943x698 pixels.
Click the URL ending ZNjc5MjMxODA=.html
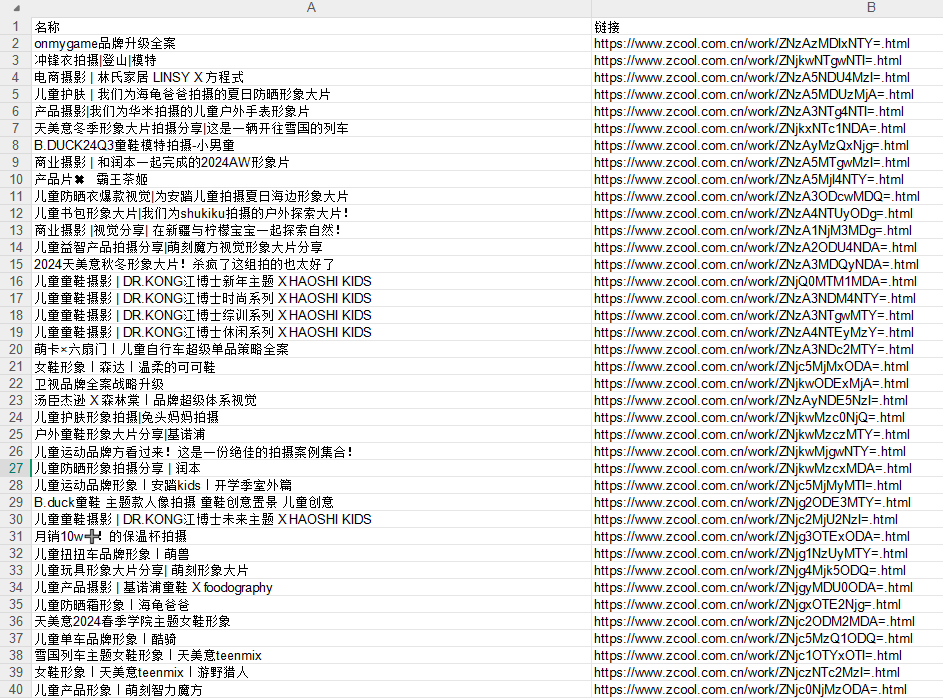pyautogui.click(x=751, y=366)
